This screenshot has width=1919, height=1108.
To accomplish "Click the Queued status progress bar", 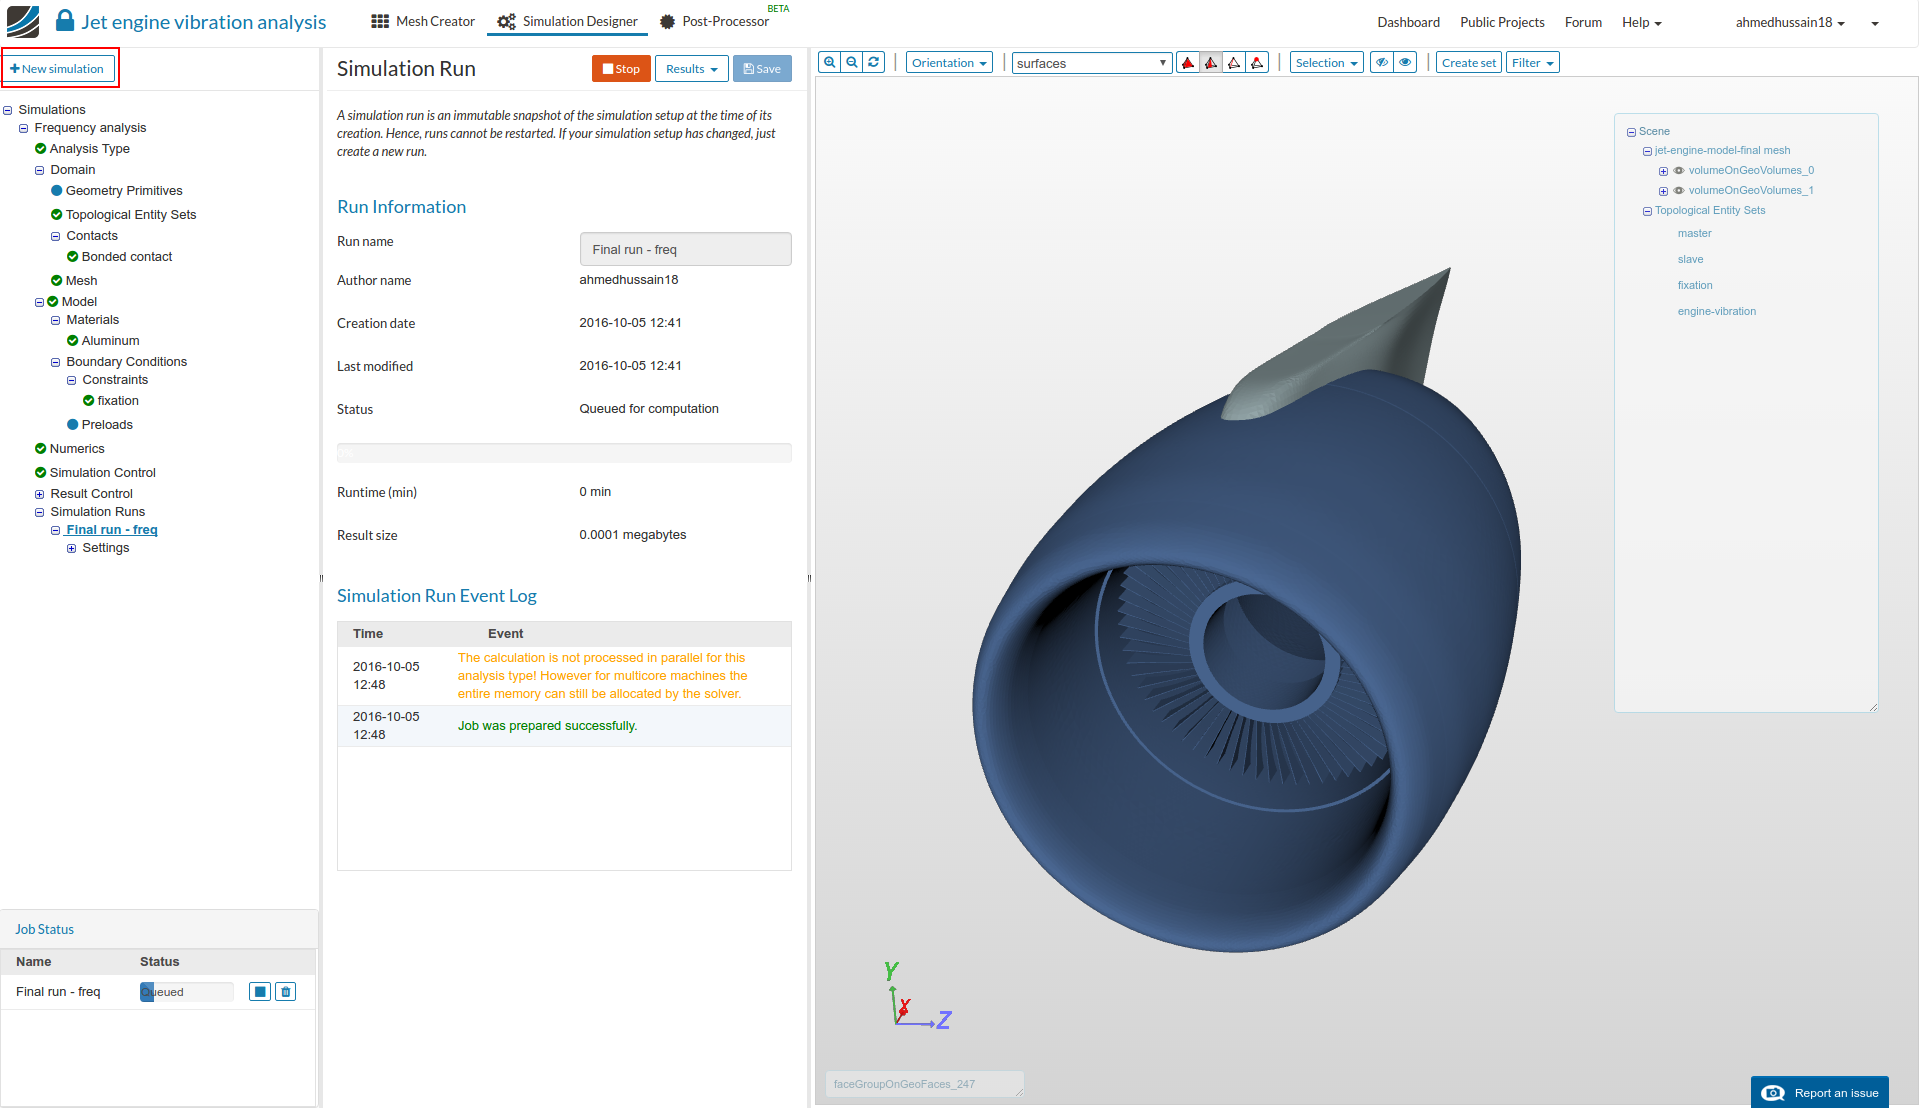I will 187,992.
